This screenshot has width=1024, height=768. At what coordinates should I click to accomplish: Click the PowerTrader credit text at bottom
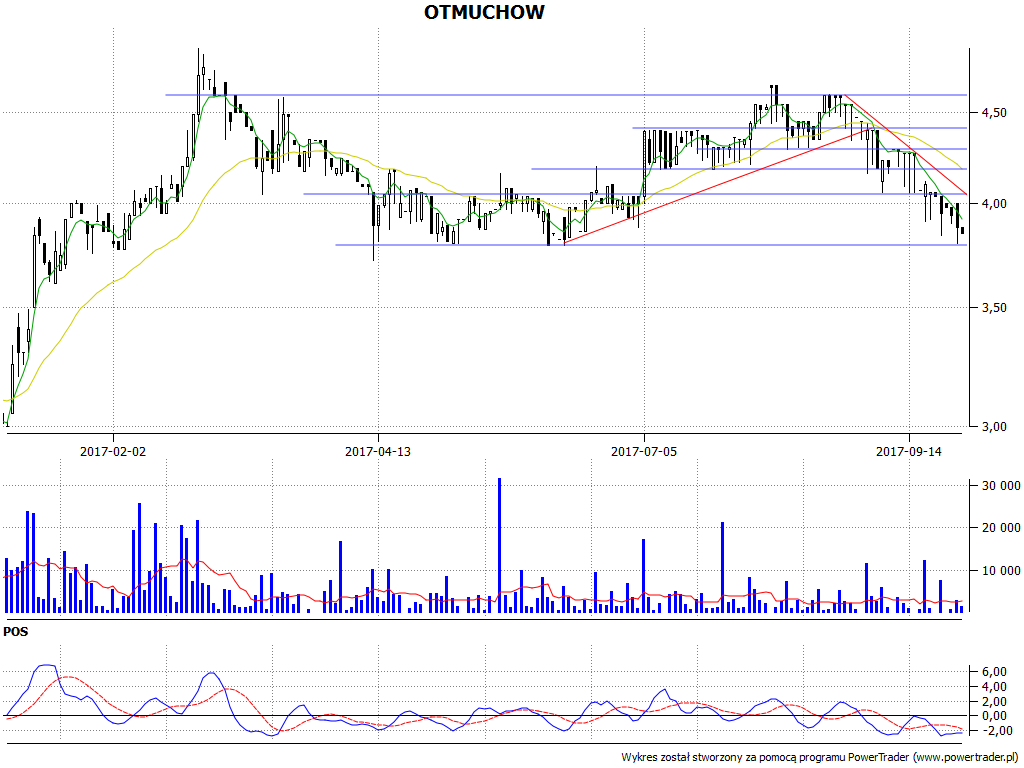(820, 758)
